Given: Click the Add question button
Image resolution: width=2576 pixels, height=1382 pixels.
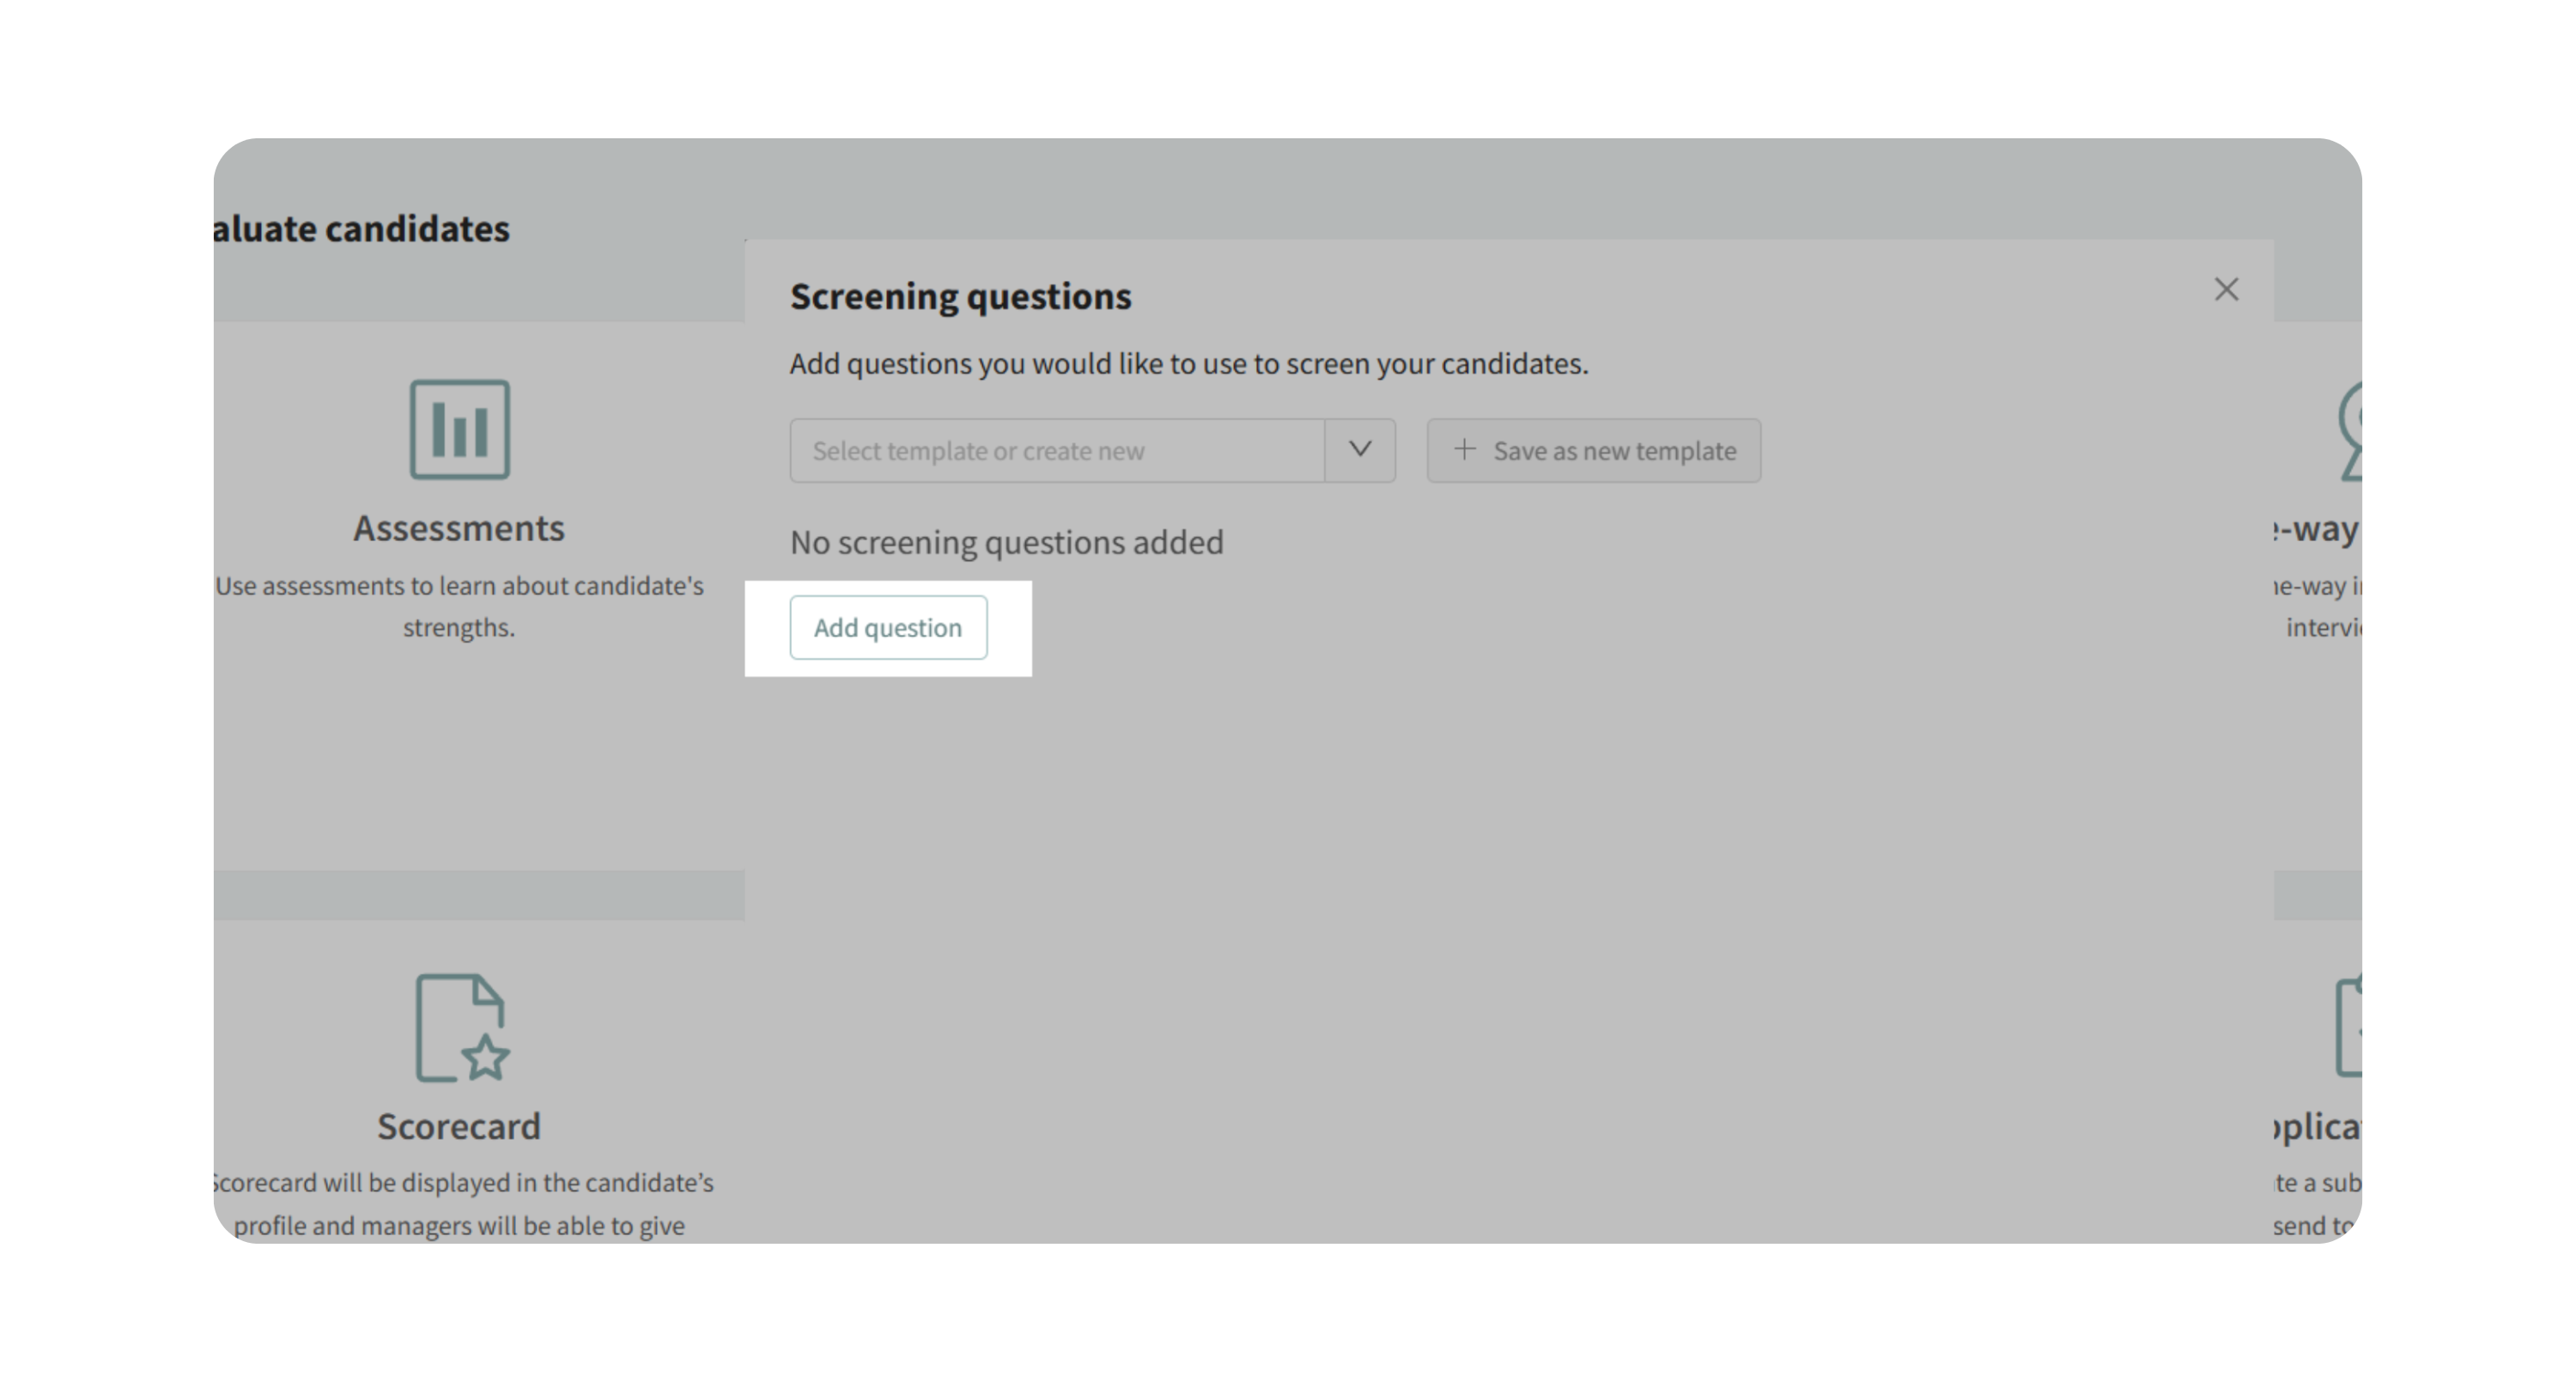Looking at the screenshot, I should coord(888,628).
